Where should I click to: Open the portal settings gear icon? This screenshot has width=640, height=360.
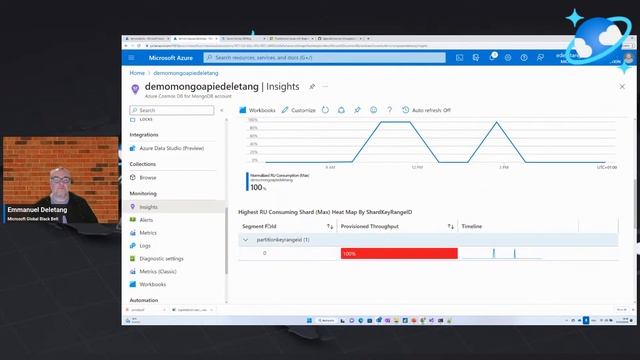(508, 58)
